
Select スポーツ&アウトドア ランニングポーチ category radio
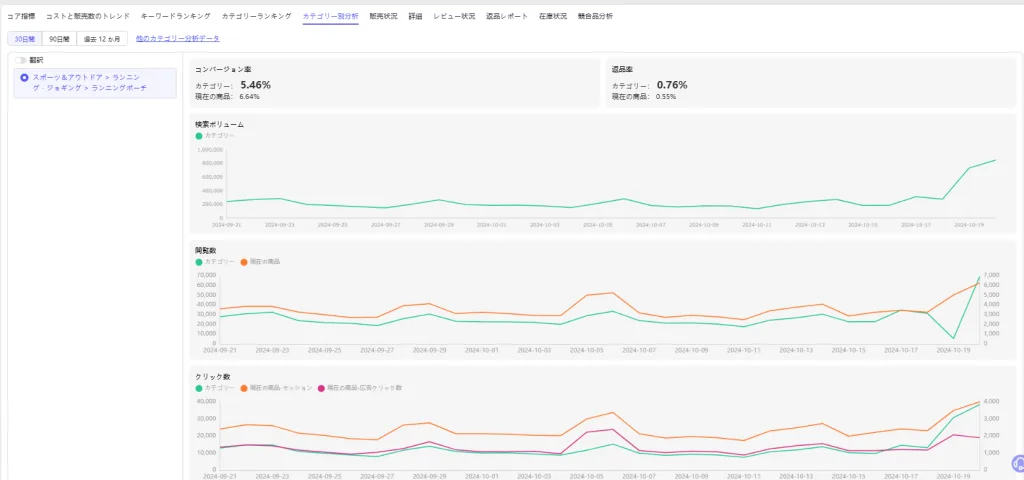point(24,77)
